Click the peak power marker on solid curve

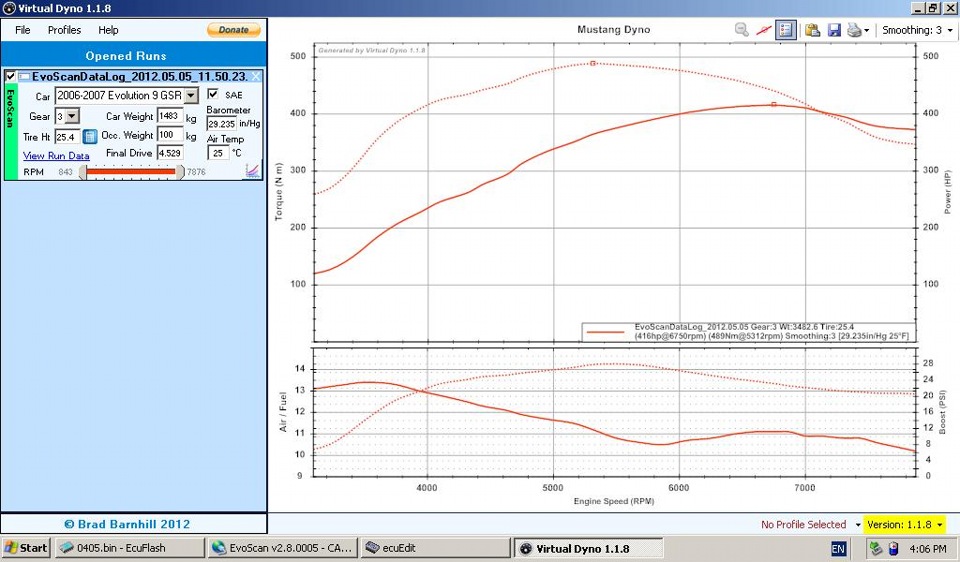tap(774, 105)
